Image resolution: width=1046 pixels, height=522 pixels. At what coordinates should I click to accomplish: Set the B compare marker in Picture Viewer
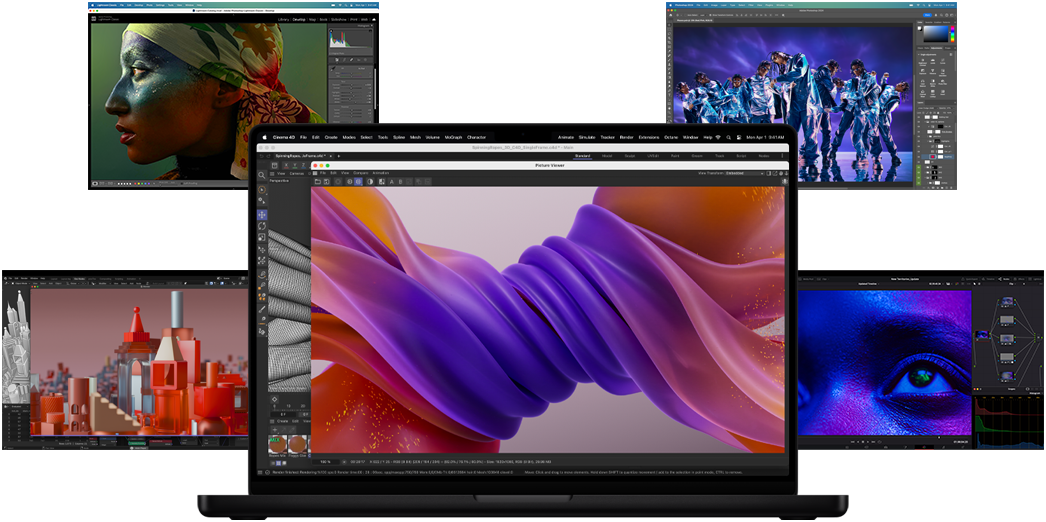coord(400,181)
